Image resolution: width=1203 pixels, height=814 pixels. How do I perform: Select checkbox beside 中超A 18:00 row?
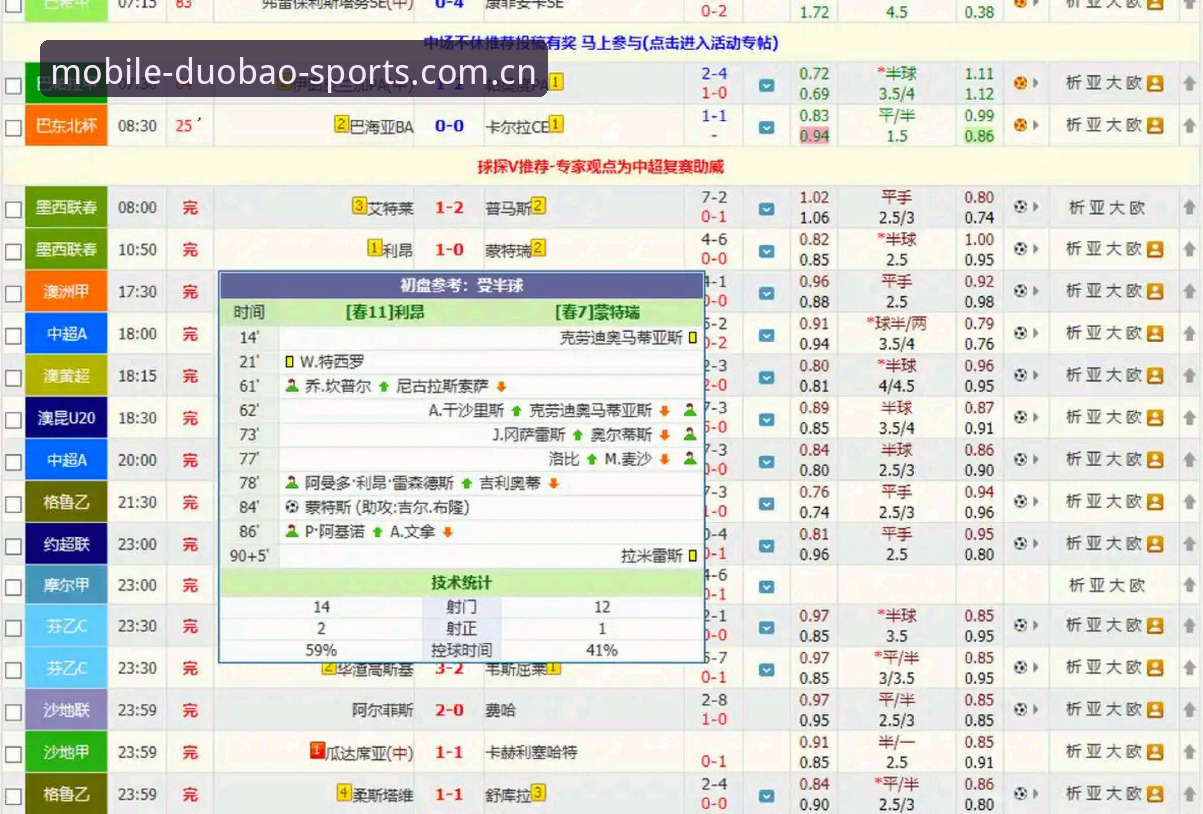(x=13, y=336)
